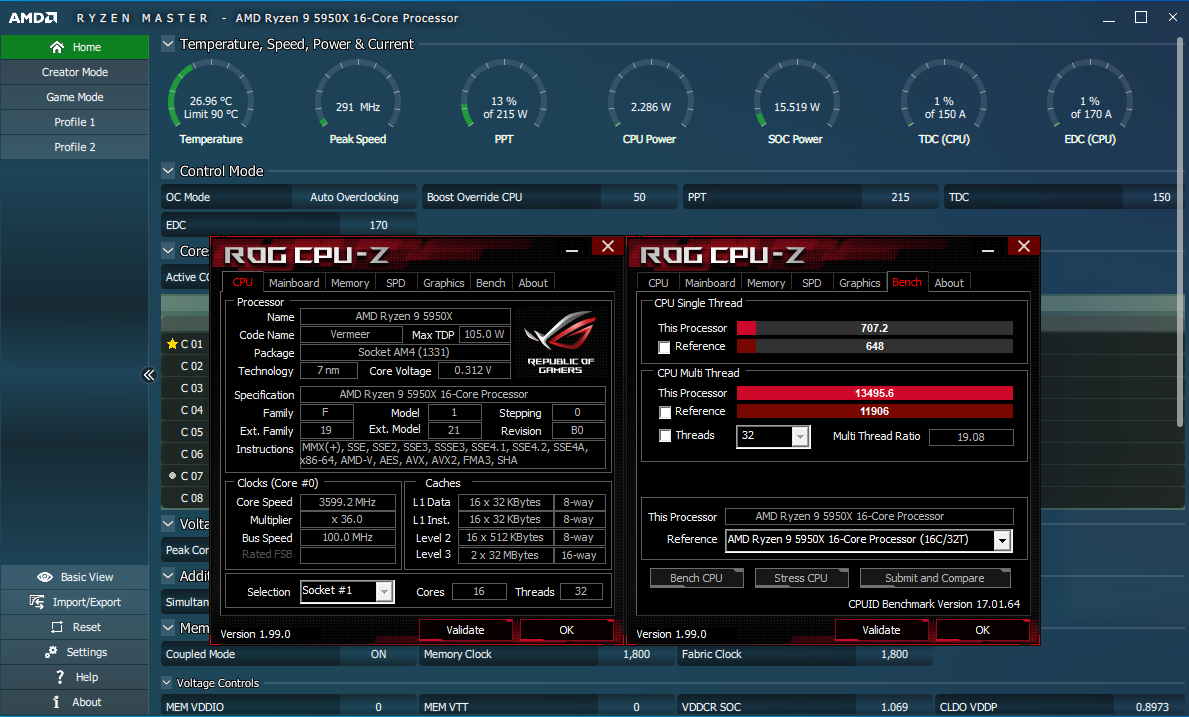The height and width of the screenshot is (717, 1189).
Task: Click the About info icon in Ryzen Master
Action: (x=56, y=702)
